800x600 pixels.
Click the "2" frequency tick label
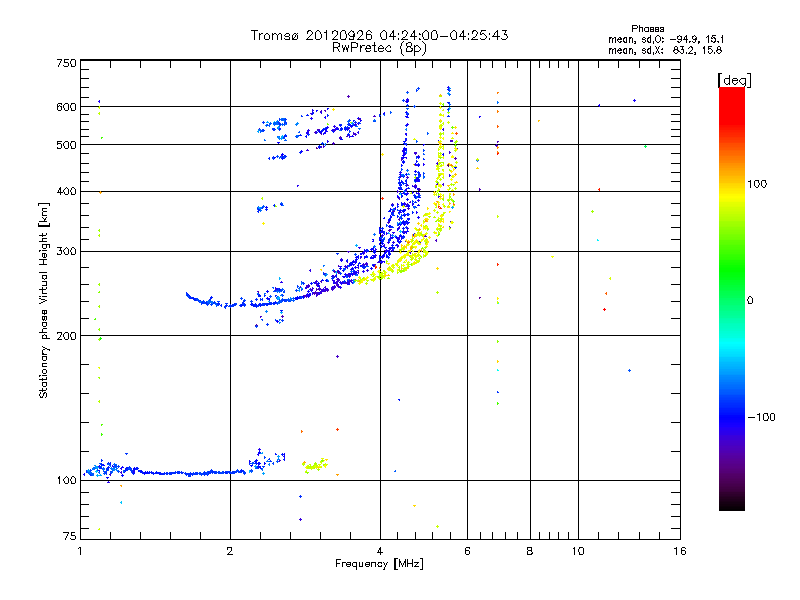pyautogui.click(x=230, y=551)
